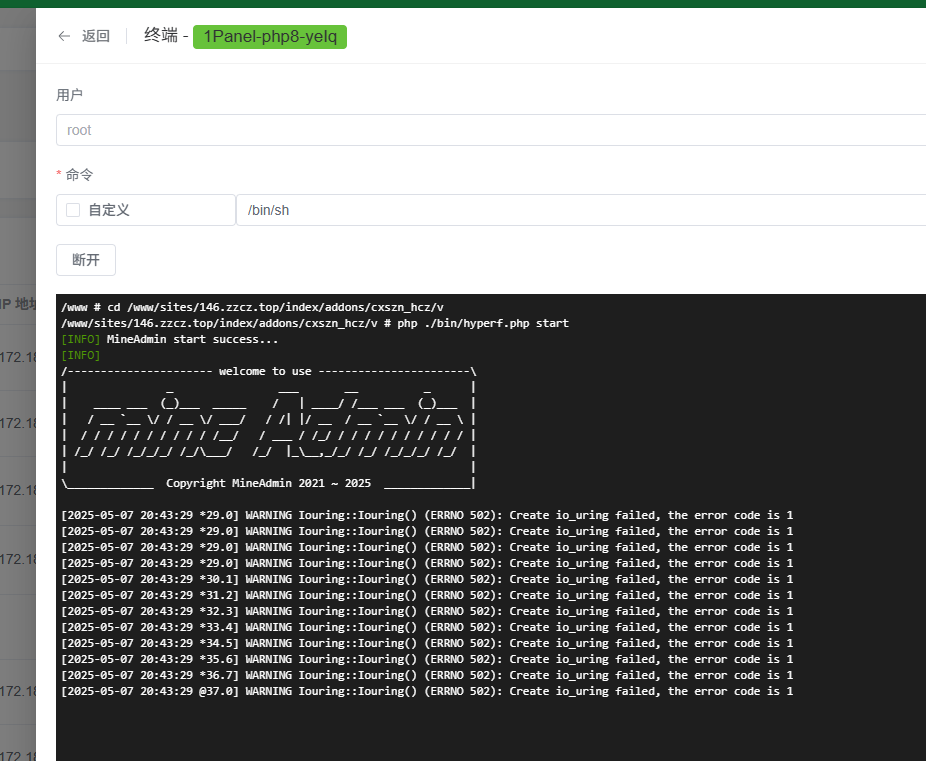The image size is (926, 761).
Task: Click the warning line containing *33.4]
Action: tap(427, 627)
